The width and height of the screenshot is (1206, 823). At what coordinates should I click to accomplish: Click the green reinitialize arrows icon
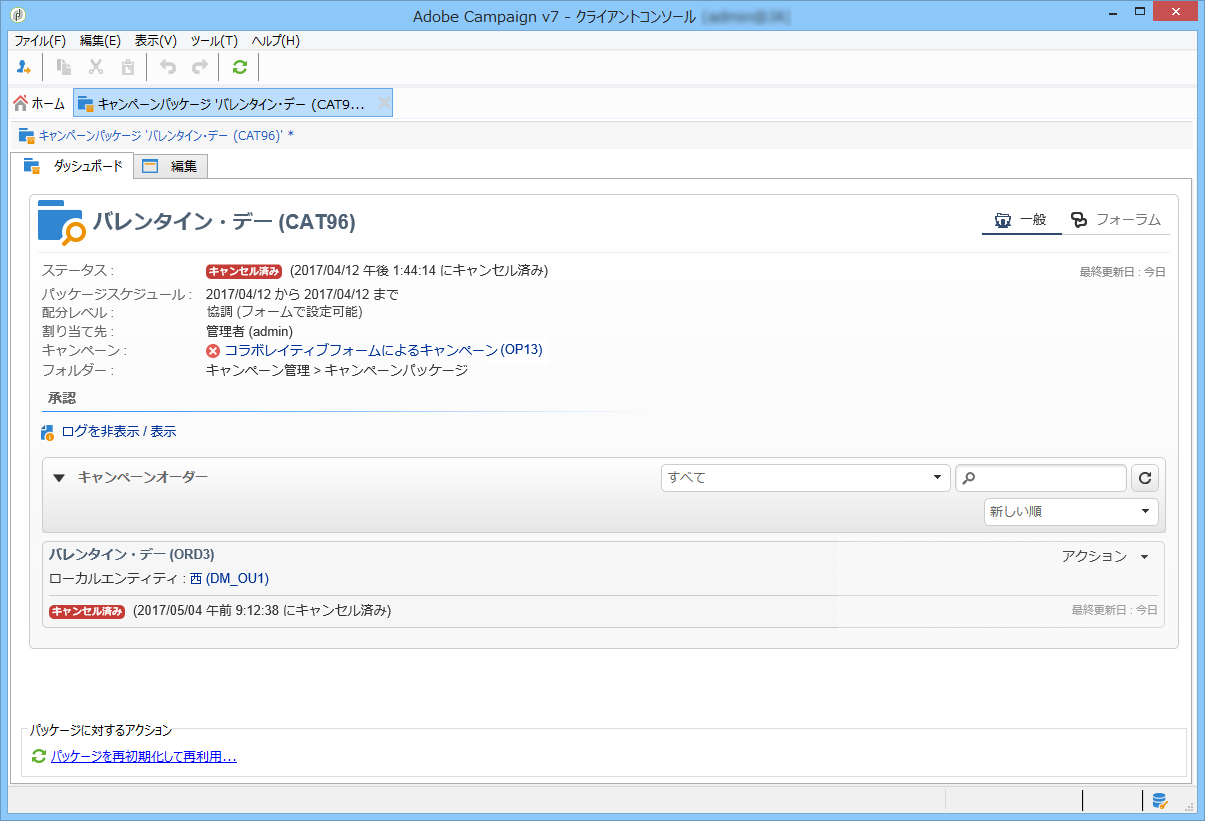click(x=39, y=757)
